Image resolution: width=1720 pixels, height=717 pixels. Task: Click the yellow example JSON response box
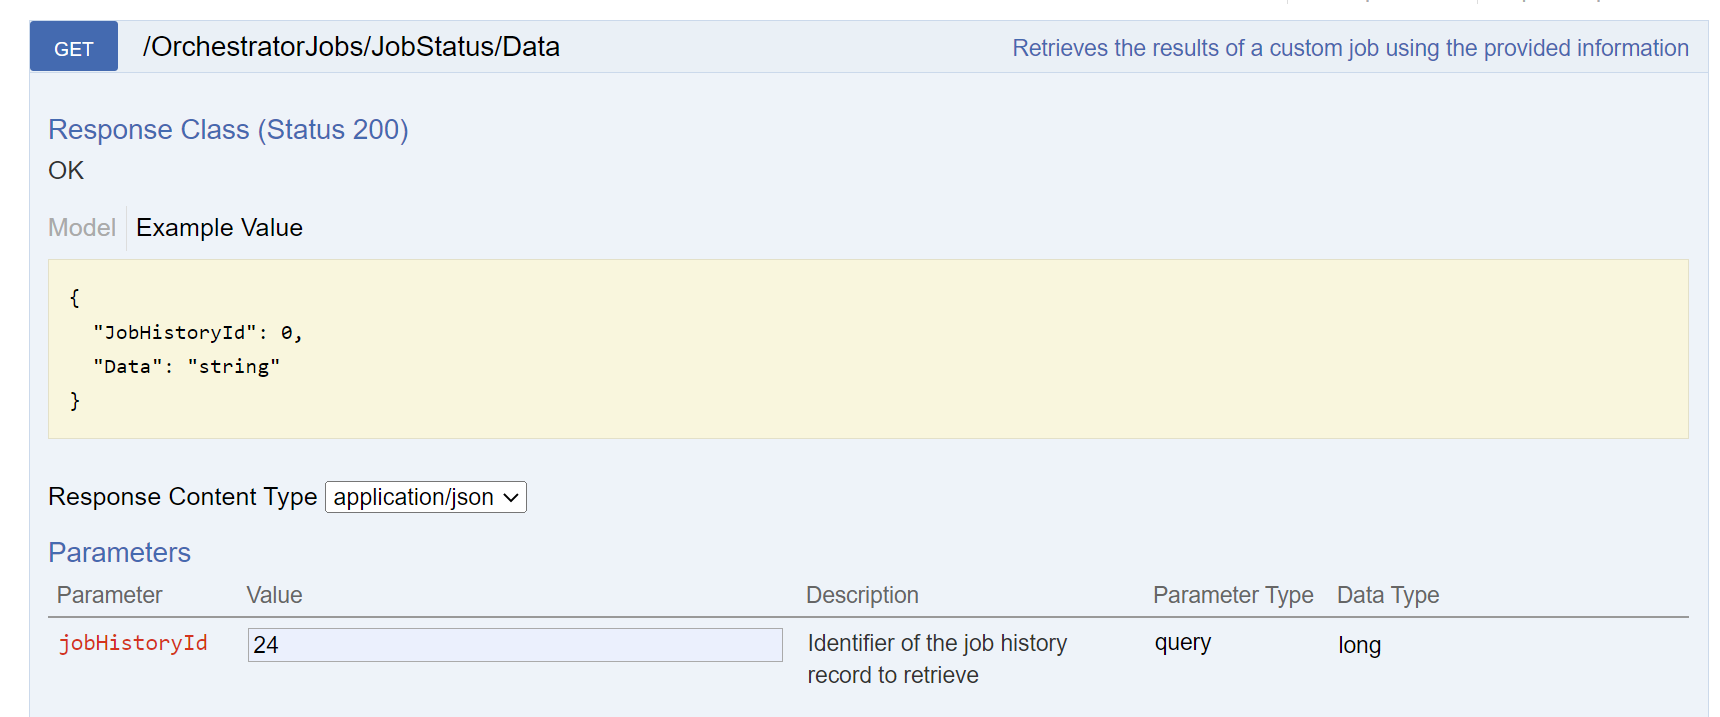tap(868, 349)
